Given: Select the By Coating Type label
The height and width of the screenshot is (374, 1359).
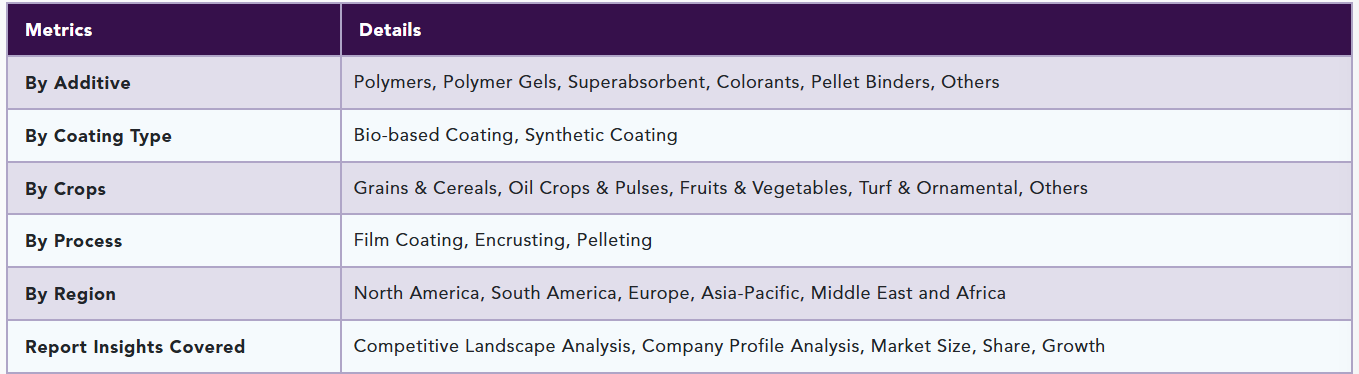Looking at the screenshot, I should coord(98,136).
